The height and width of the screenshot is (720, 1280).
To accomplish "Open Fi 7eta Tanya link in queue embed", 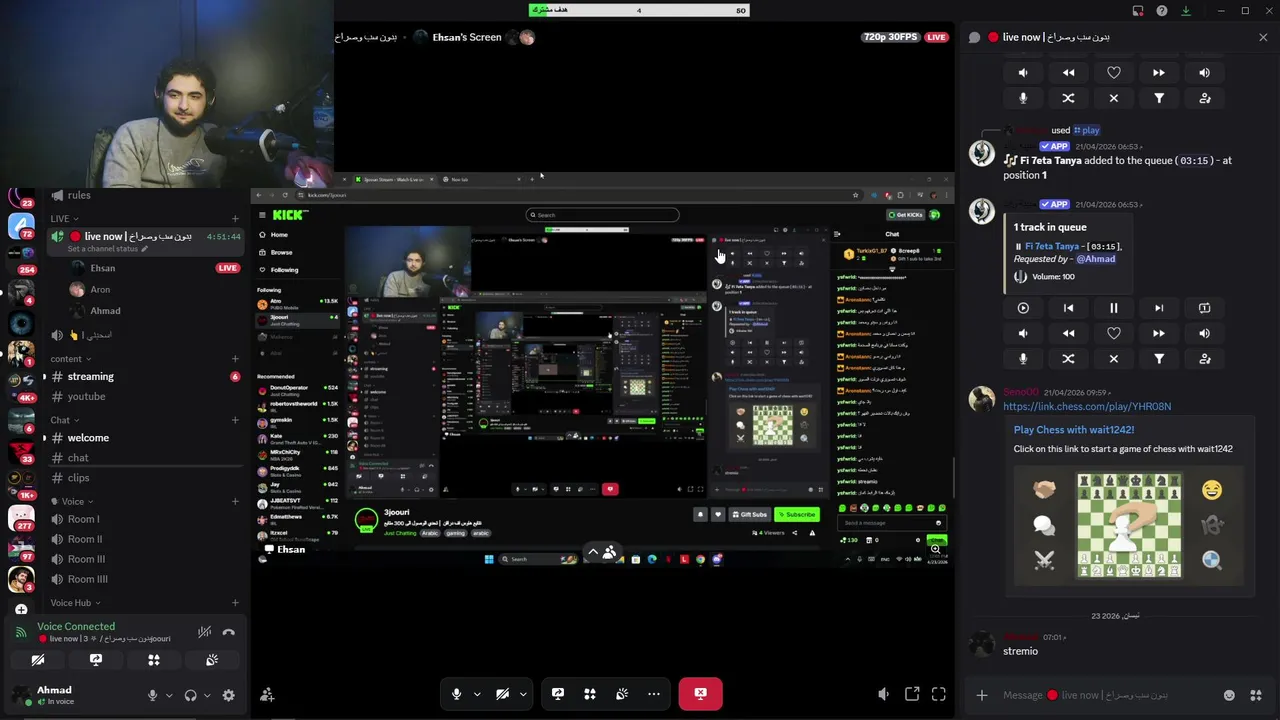I will tap(1051, 246).
